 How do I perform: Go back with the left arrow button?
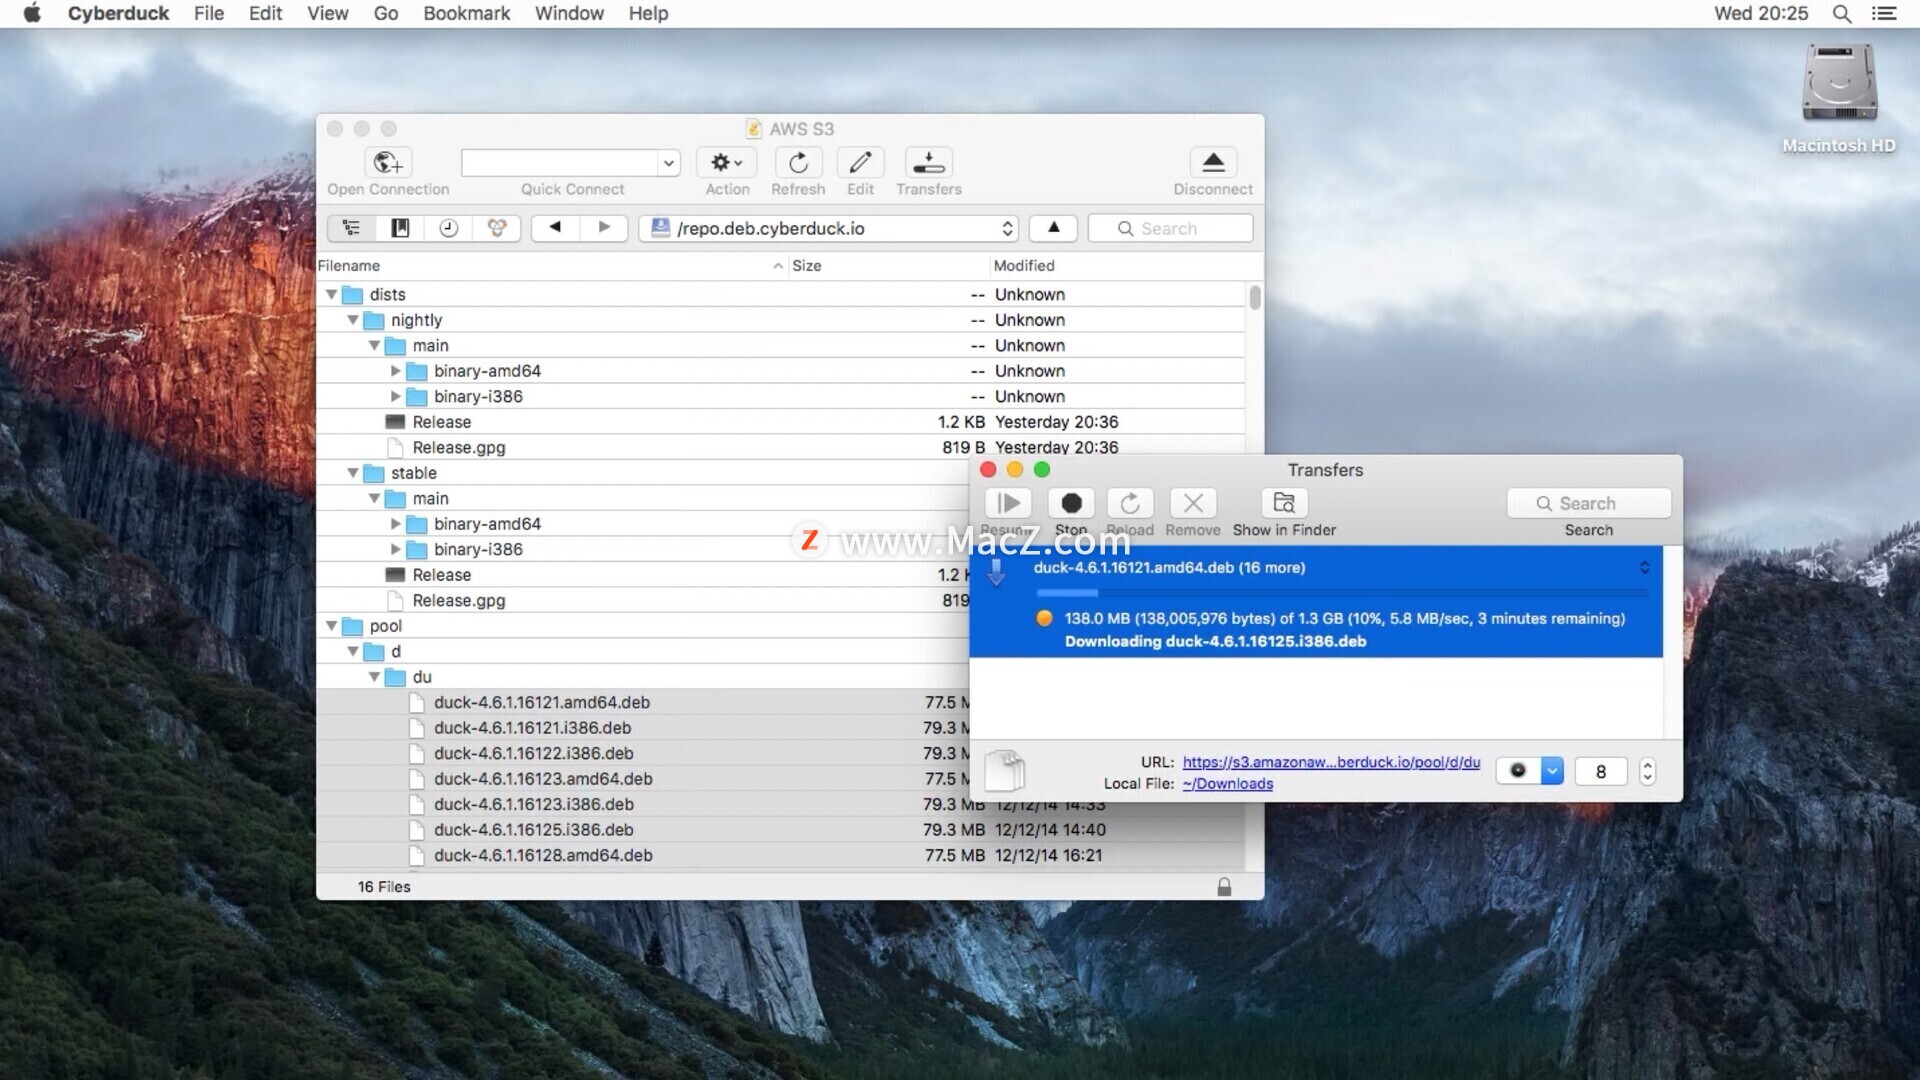[x=555, y=228]
